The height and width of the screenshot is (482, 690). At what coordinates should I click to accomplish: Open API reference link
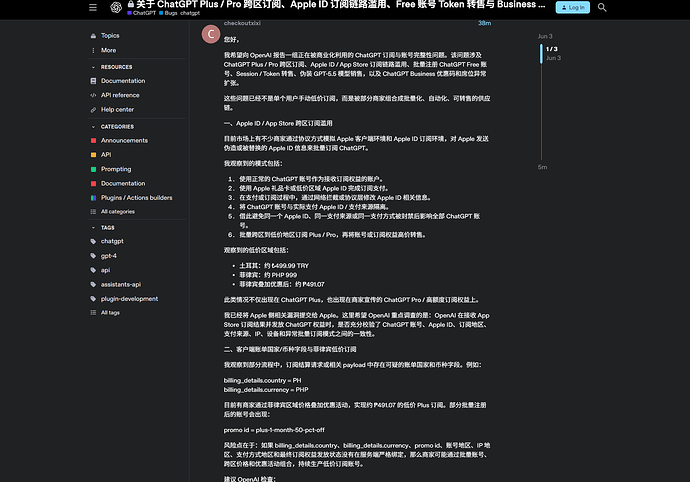[x=120, y=95]
